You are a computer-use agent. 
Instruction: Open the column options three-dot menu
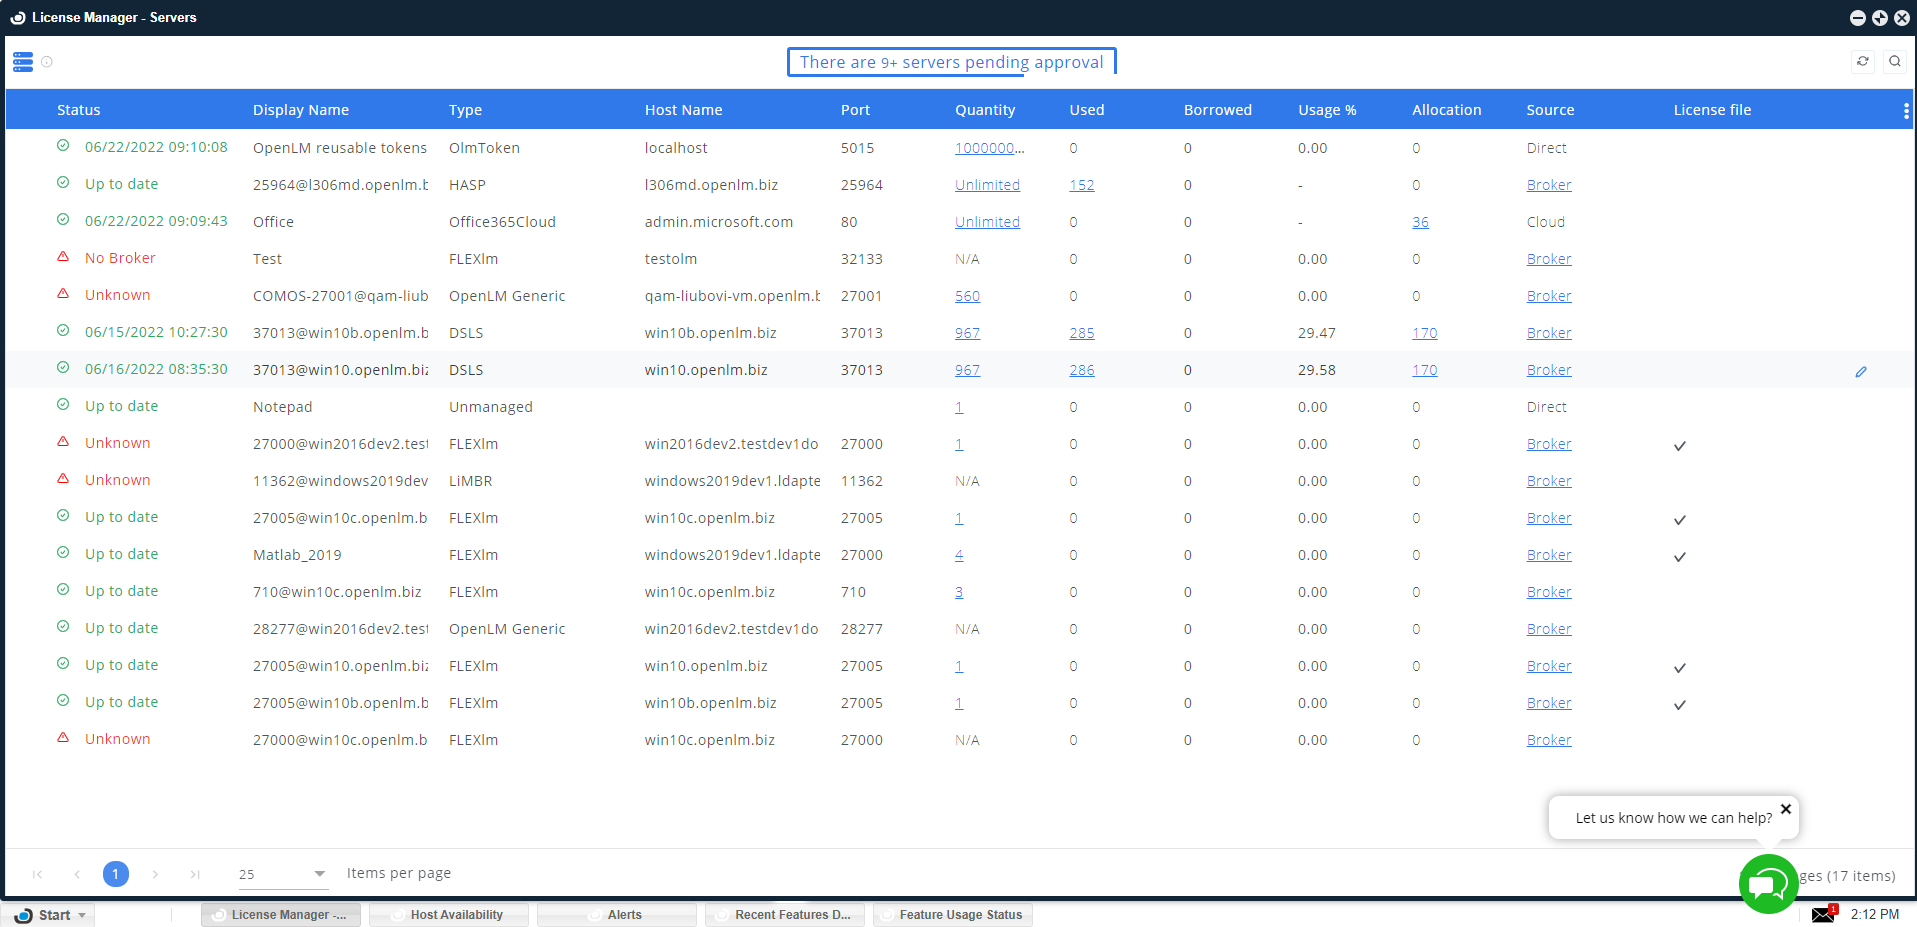point(1907,110)
